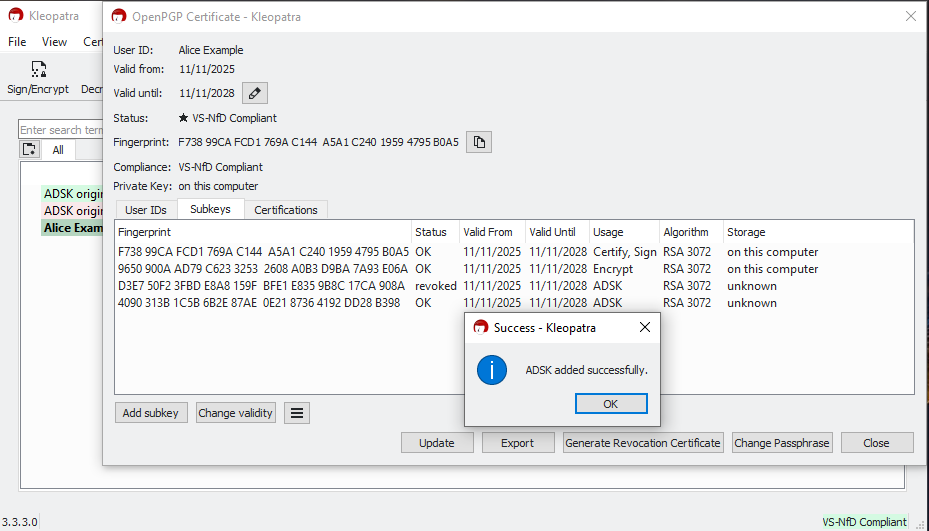The width and height of the screenshot is (929, 531).
Task: Click the Close button of certificate window
Action: point(876,443)
